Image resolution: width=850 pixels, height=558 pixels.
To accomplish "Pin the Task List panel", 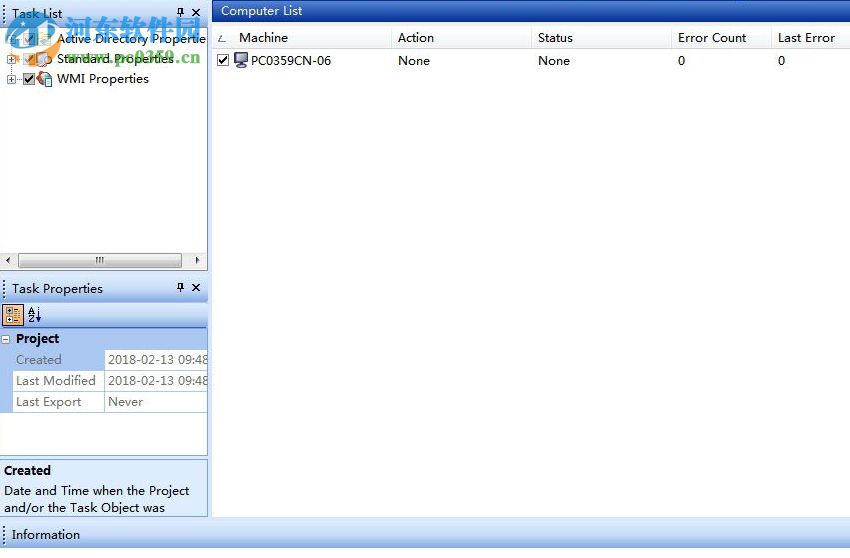I will 181,12.
